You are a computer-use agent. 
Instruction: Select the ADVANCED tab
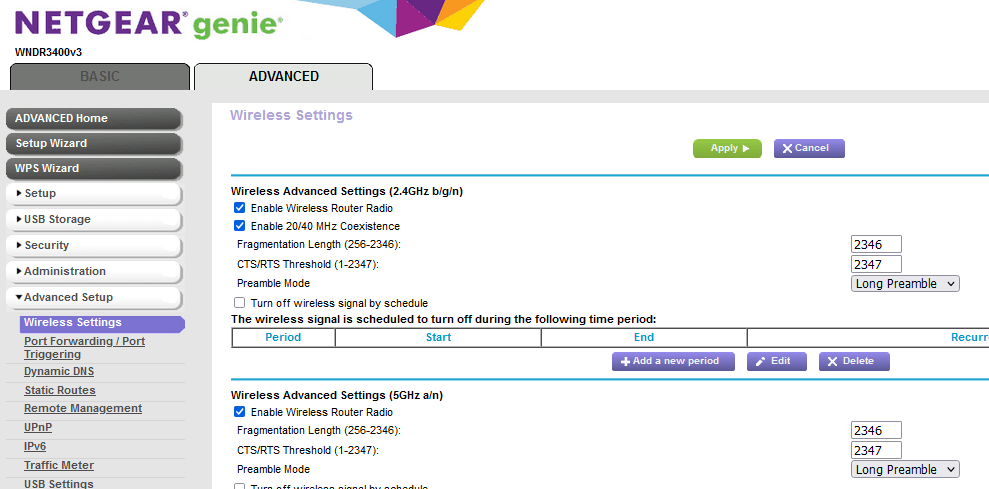click(x=283, y=77)
